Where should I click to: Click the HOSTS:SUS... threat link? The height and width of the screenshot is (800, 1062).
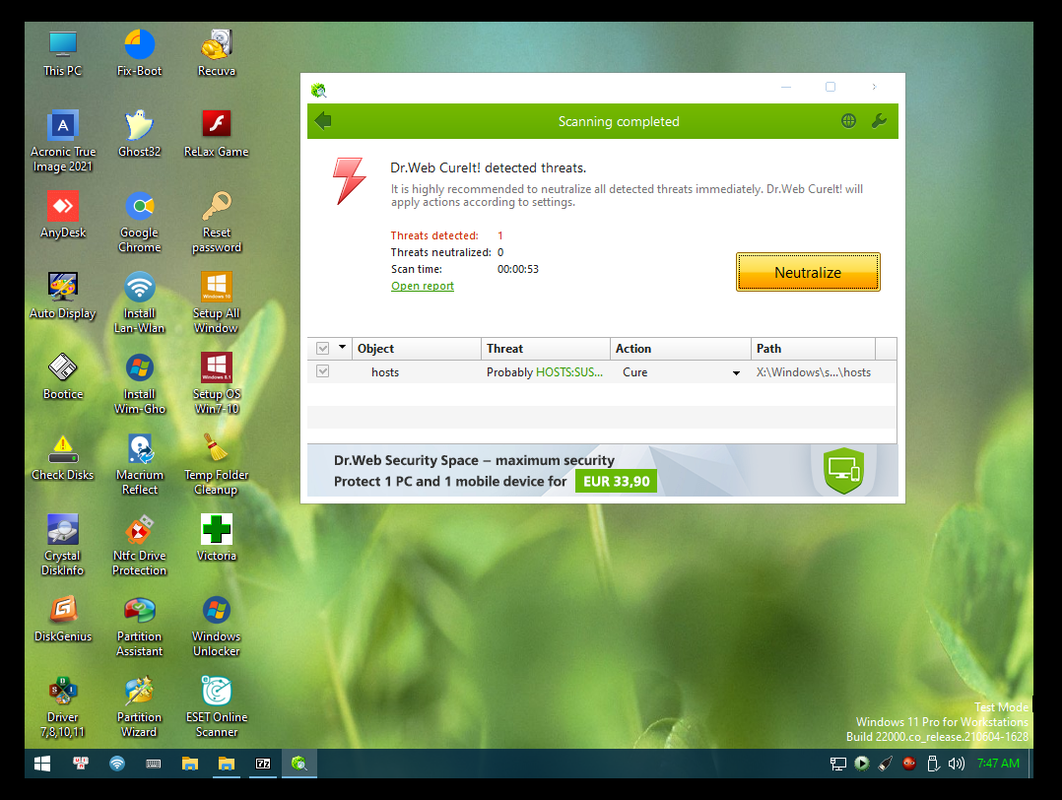coord(569,372)
